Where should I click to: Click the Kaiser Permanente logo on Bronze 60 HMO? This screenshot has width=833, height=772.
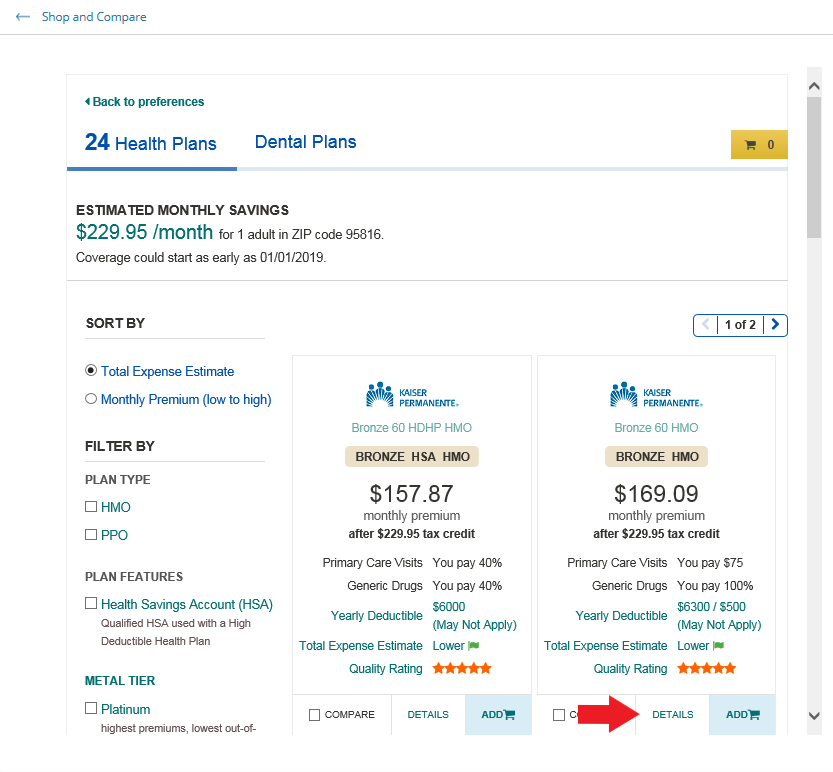[x=656, y=395]
